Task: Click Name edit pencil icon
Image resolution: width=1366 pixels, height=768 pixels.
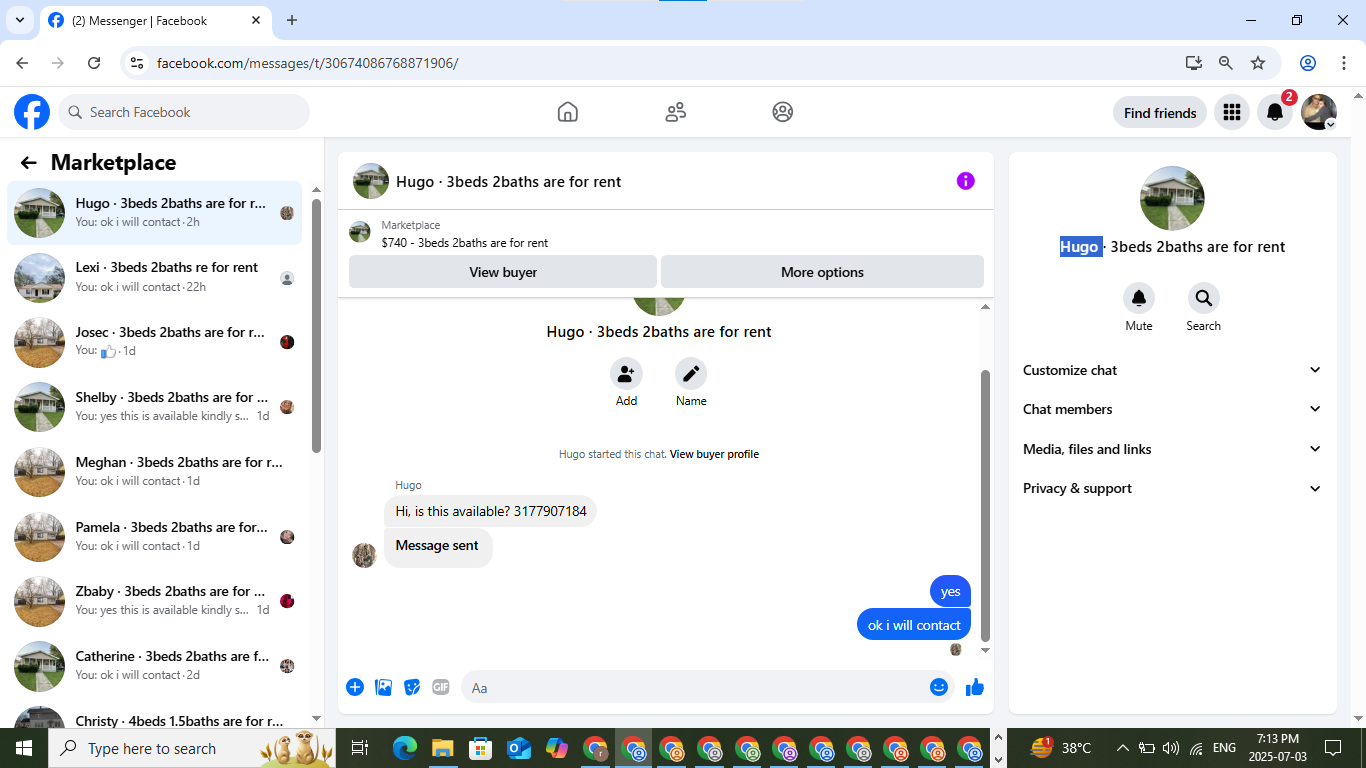Action: (x=691, y=374)
